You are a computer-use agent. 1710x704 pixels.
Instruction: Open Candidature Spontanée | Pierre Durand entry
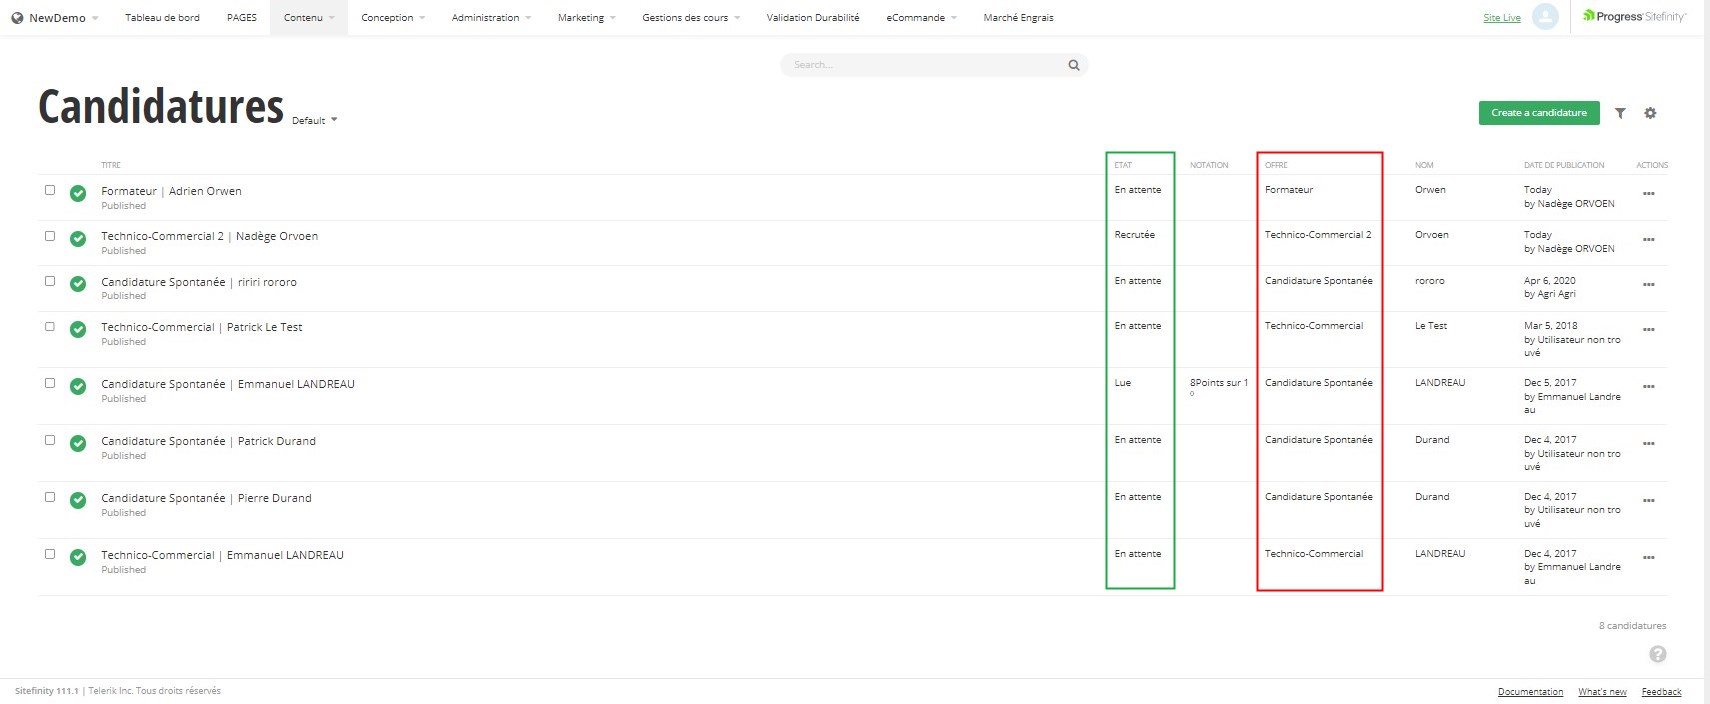pos(206,498)
